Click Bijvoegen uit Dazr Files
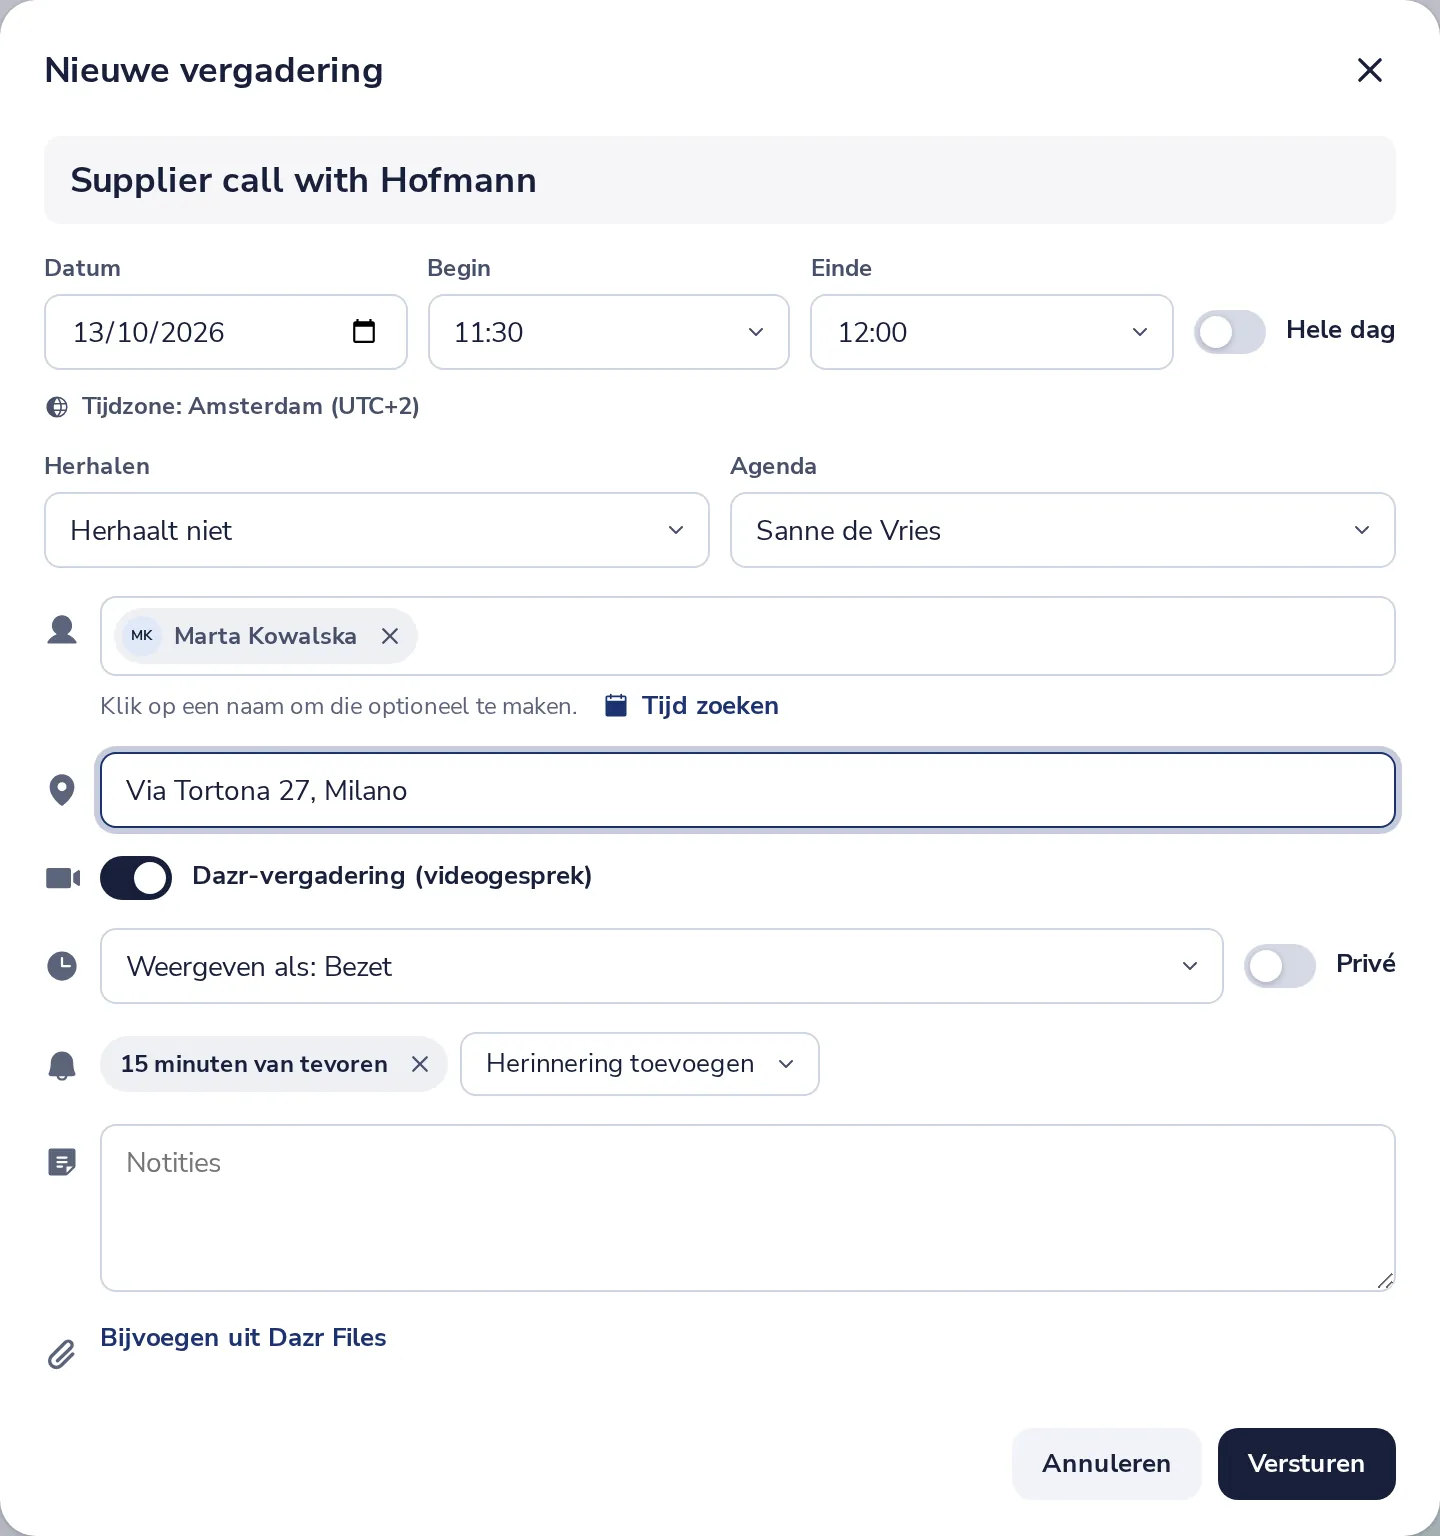The height and width of the screenshot is (1536, 1440). pyautogui.click(x=243, y=1338)
